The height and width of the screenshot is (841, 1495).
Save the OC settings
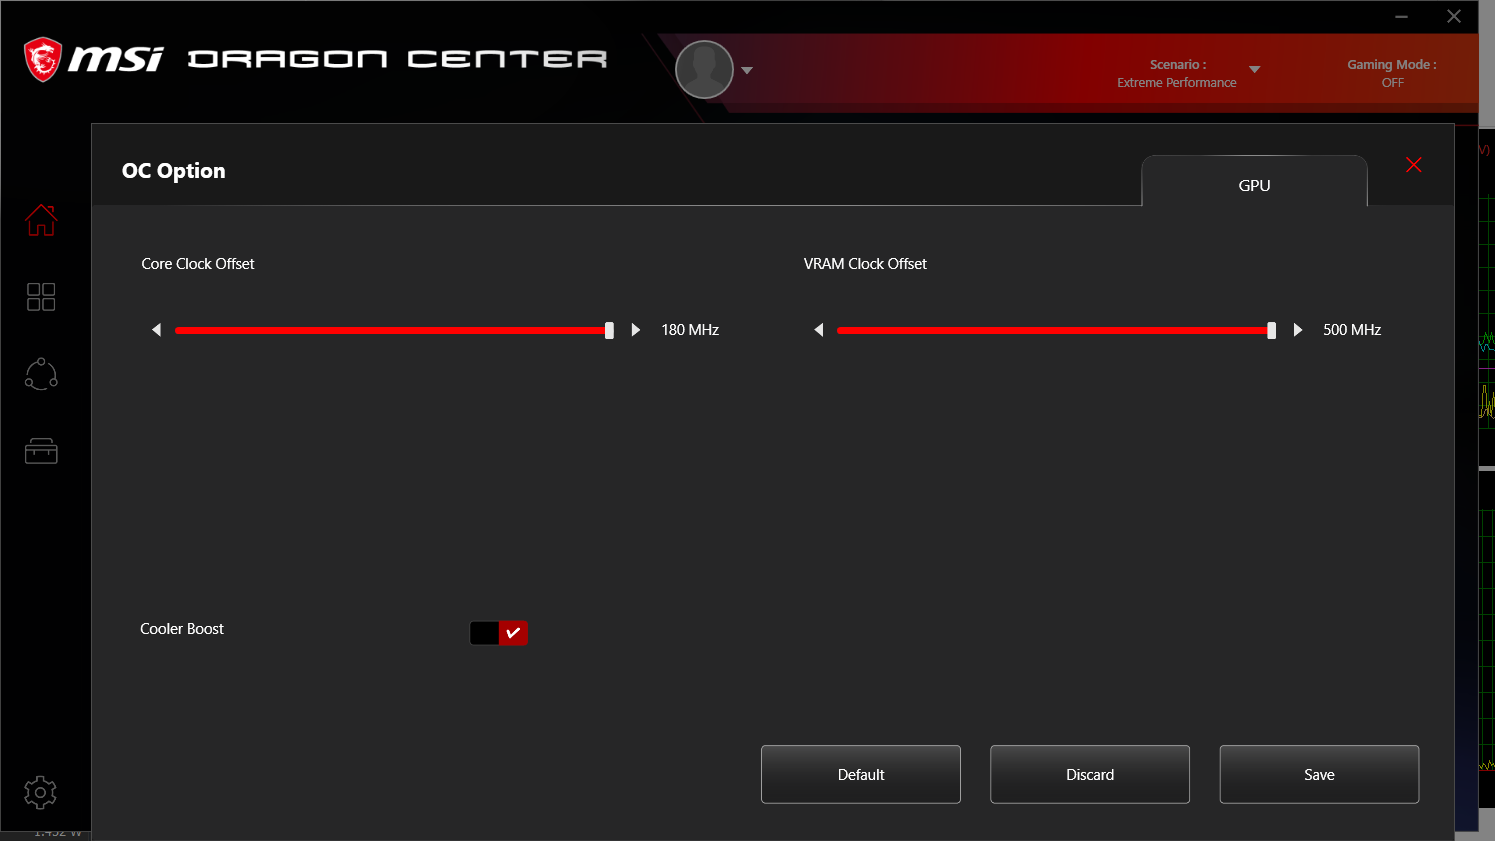[x=1319, y=774]
